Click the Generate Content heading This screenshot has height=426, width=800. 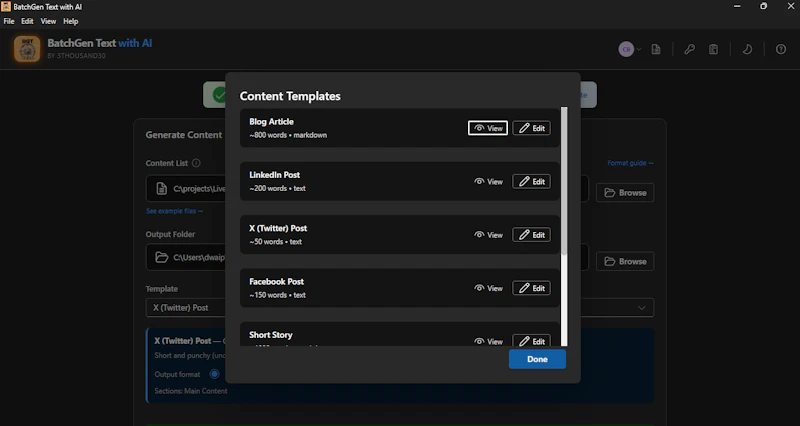(x=184, y=135)
